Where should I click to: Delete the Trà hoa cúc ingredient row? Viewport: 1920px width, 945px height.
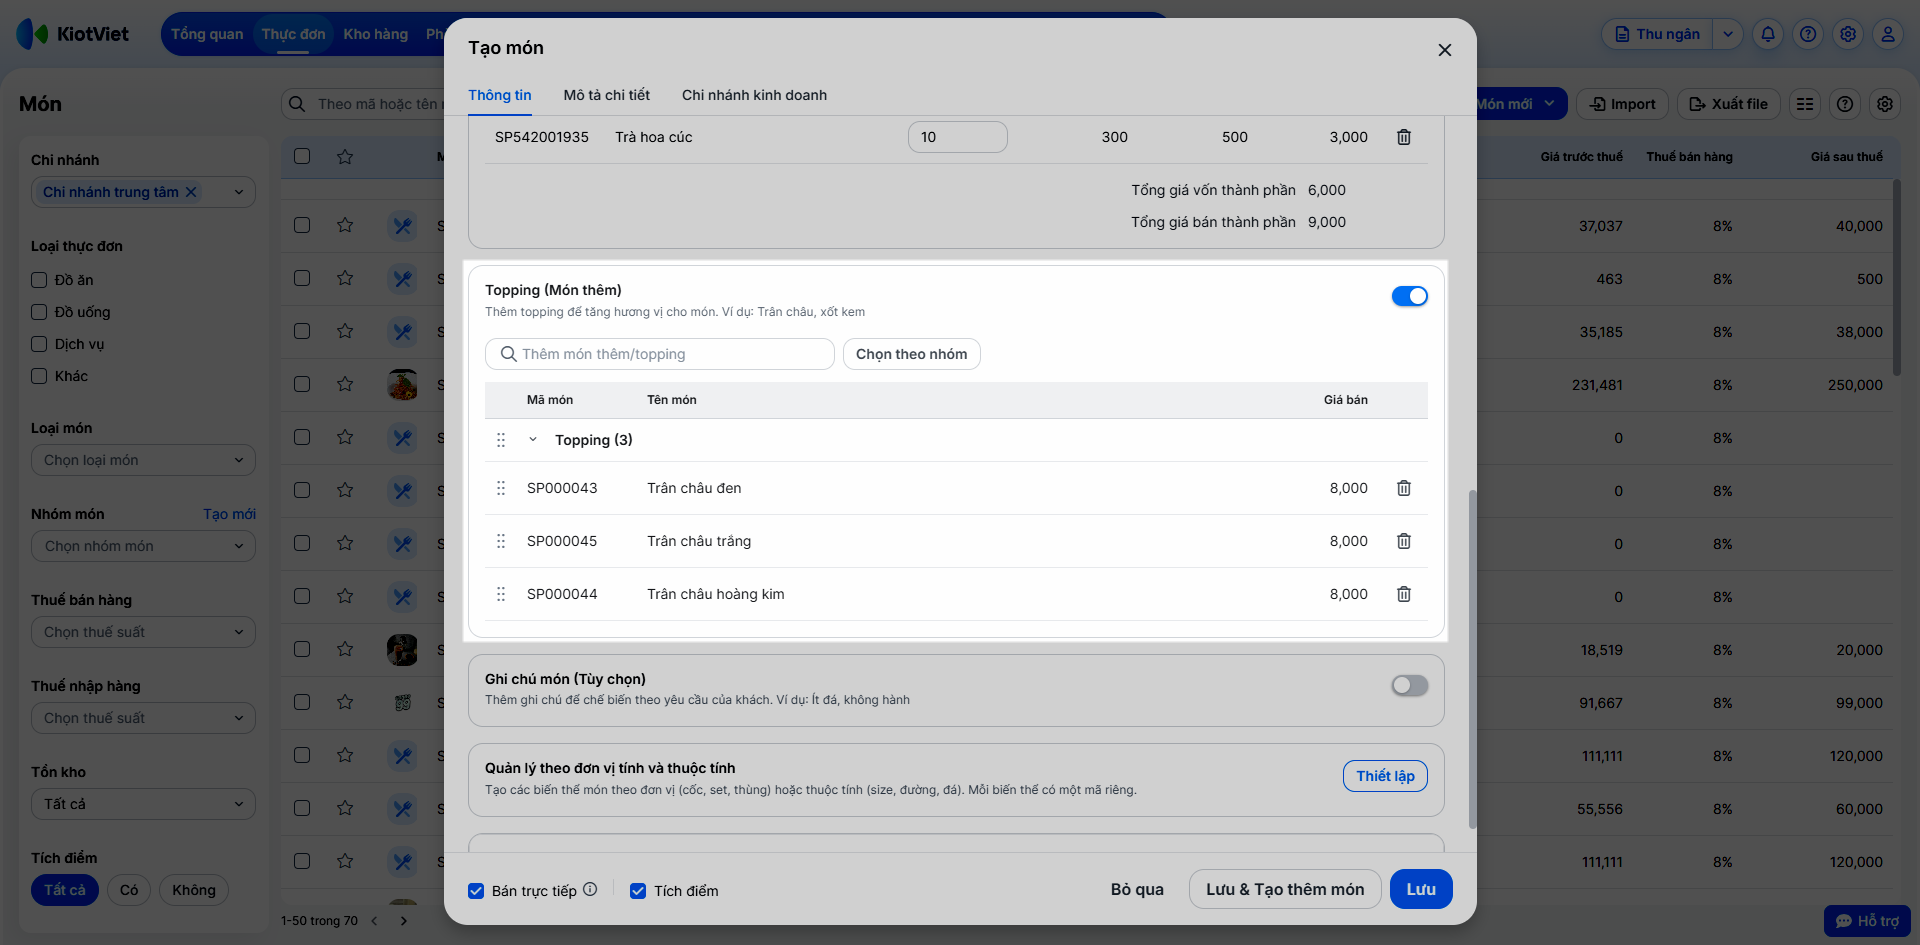coord(1403,137)
